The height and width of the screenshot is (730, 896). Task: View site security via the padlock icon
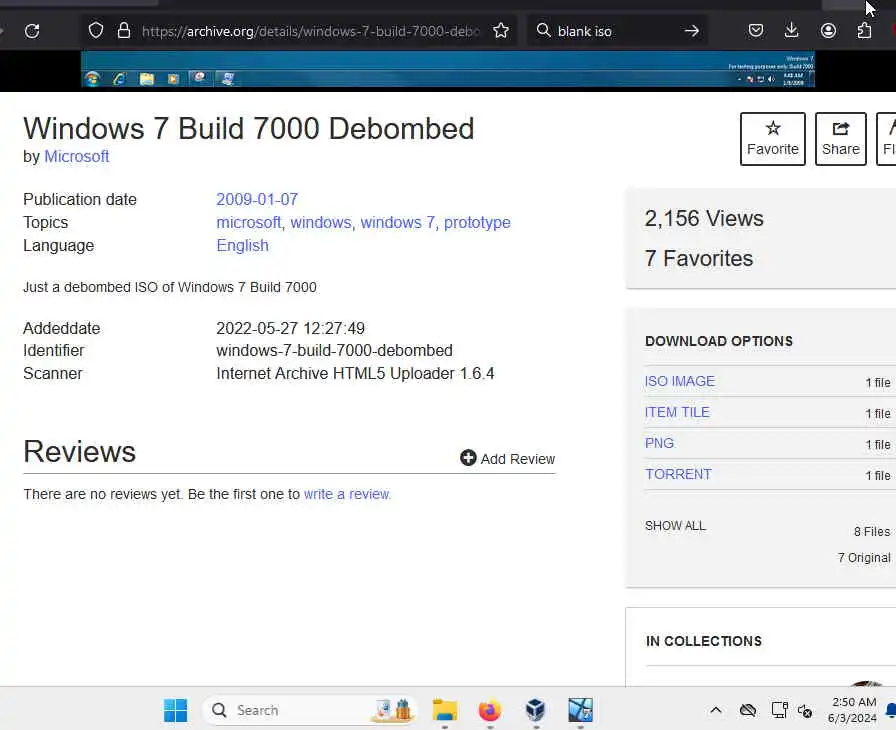pyautogui.click(x=123, y=30)
